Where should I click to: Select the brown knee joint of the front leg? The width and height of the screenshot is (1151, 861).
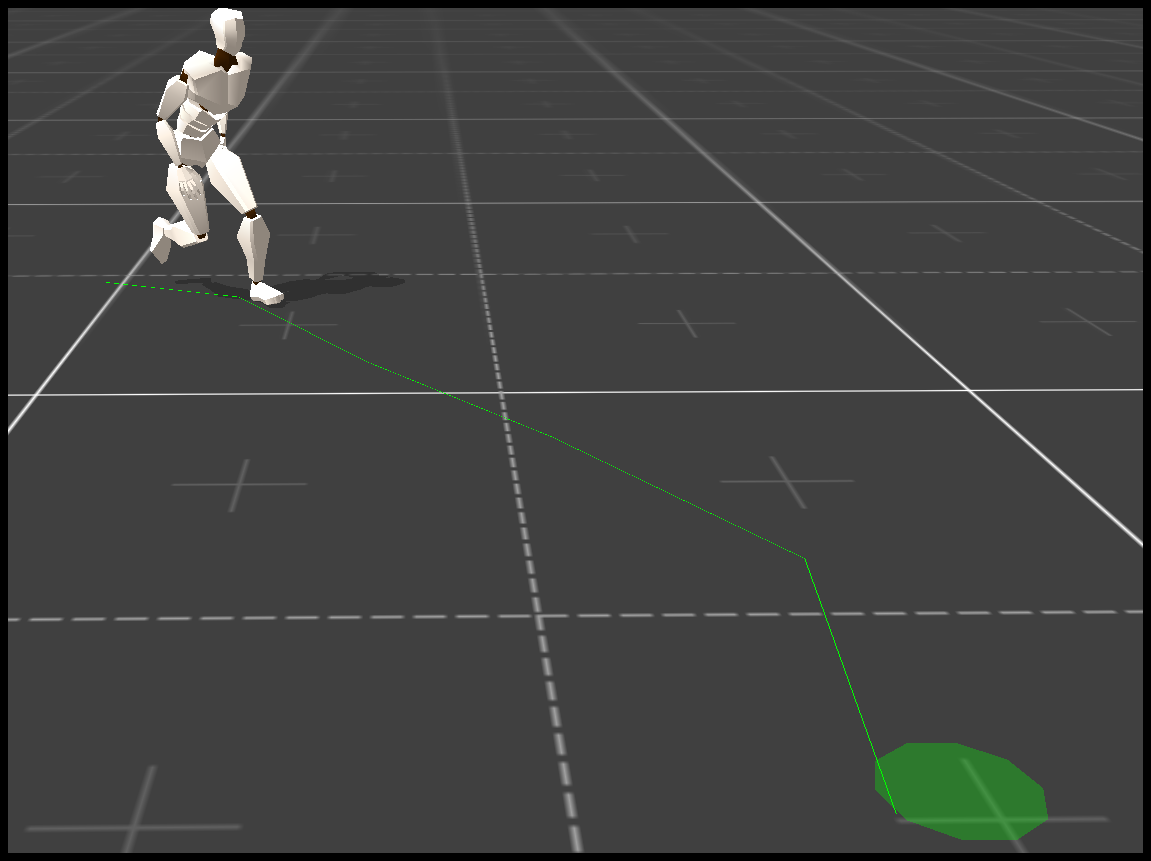click(x=251, y=213)
